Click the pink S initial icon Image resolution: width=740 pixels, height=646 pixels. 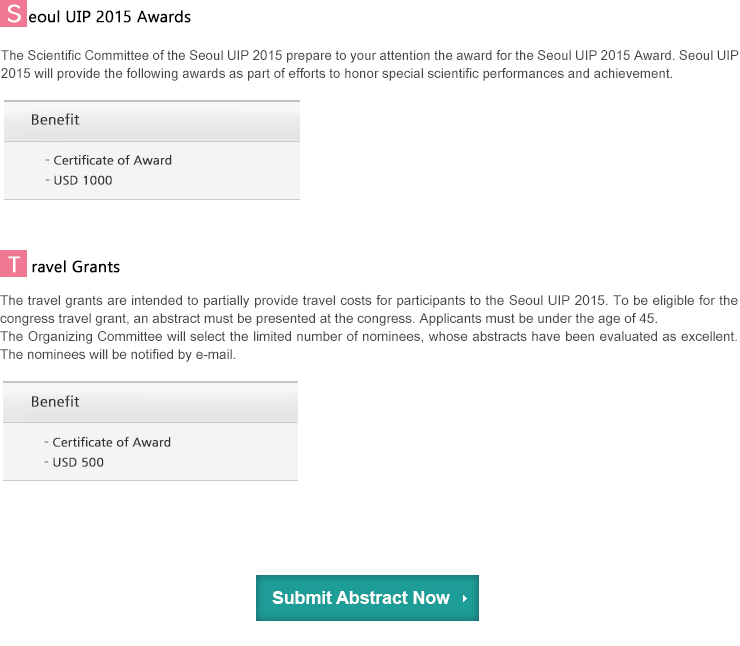click(x=13, y=13)
